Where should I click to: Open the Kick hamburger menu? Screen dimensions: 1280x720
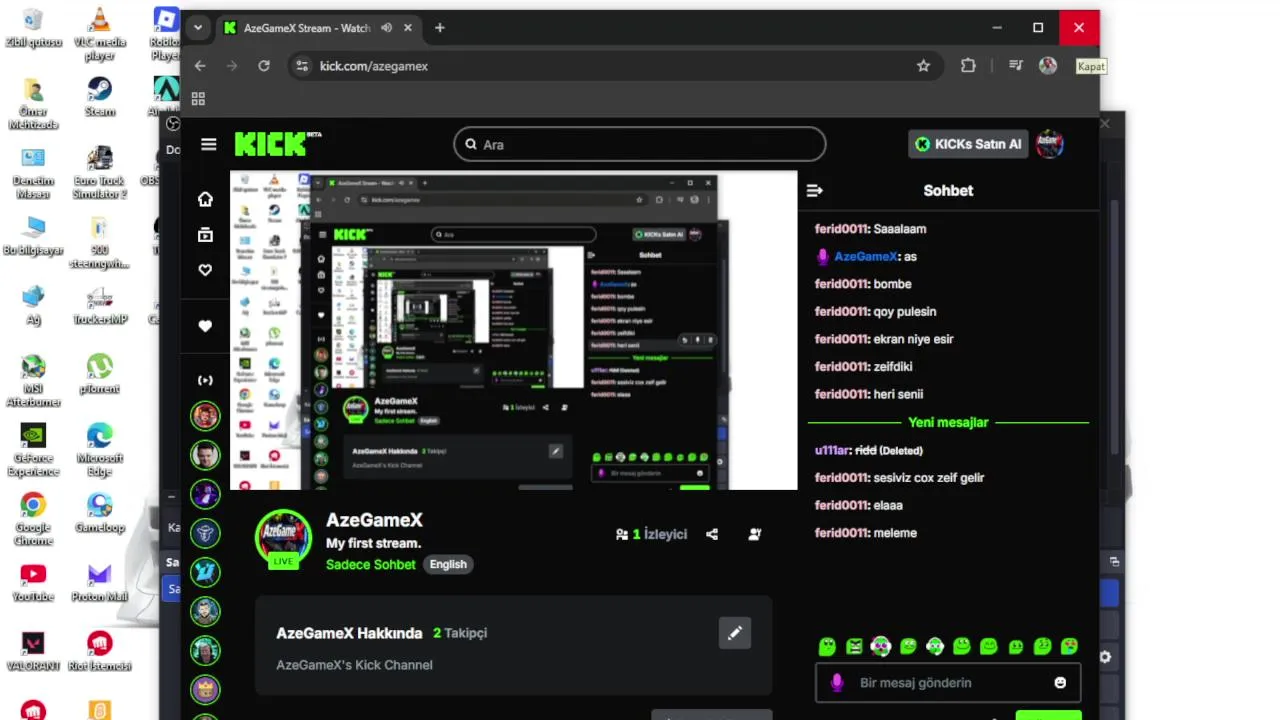[208, 144]
